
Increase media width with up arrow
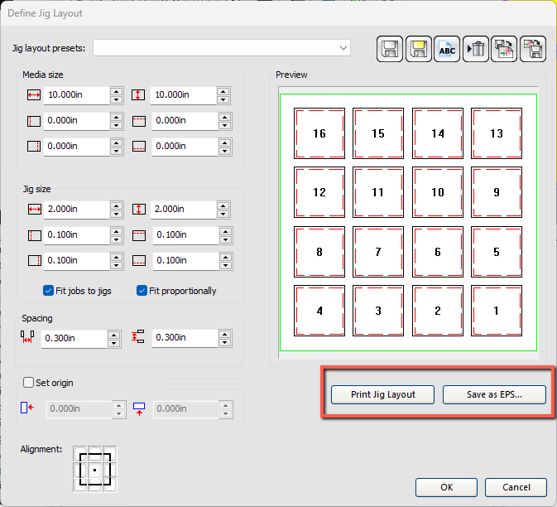[x=117, y=91]
